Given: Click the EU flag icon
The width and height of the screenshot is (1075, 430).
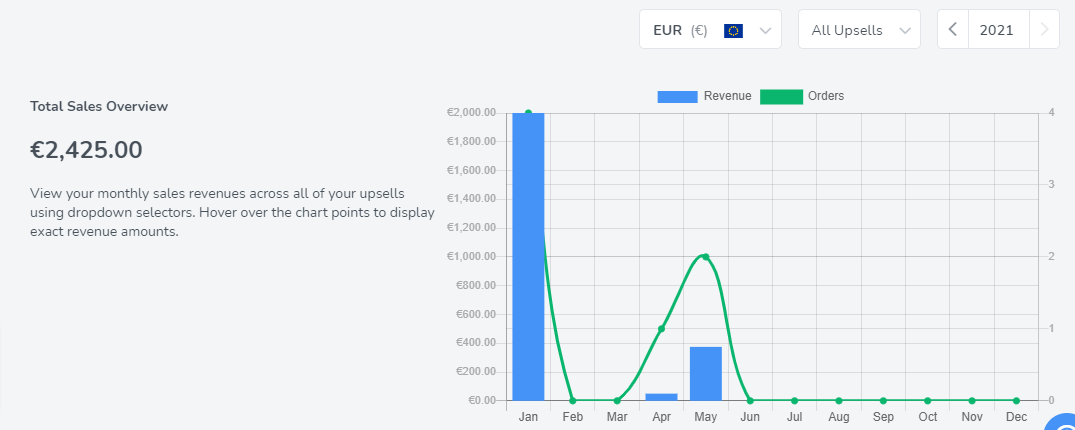Looking at the screenshot, I should click(x=734, y=30).
